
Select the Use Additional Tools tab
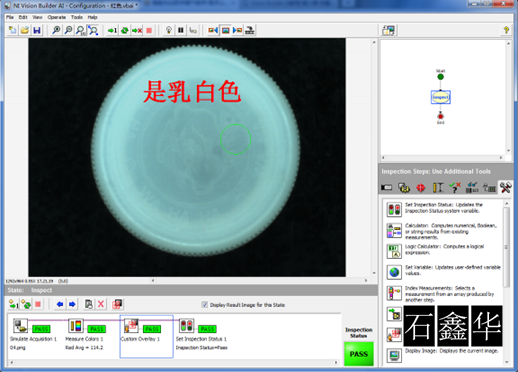(x=505, y=187)
